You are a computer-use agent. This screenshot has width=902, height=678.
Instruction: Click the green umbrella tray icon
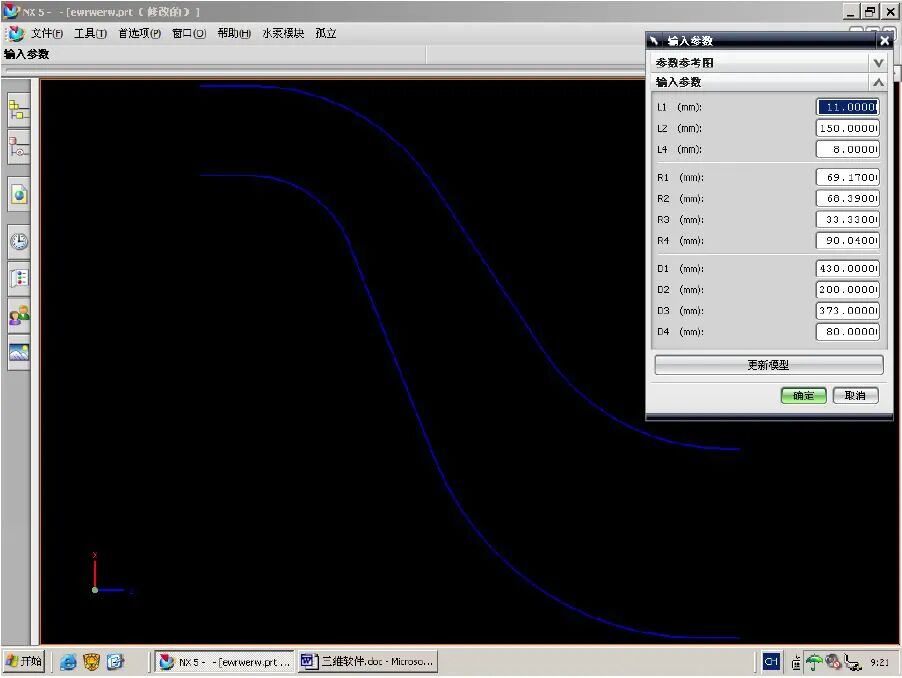click(x=813, y=662)
